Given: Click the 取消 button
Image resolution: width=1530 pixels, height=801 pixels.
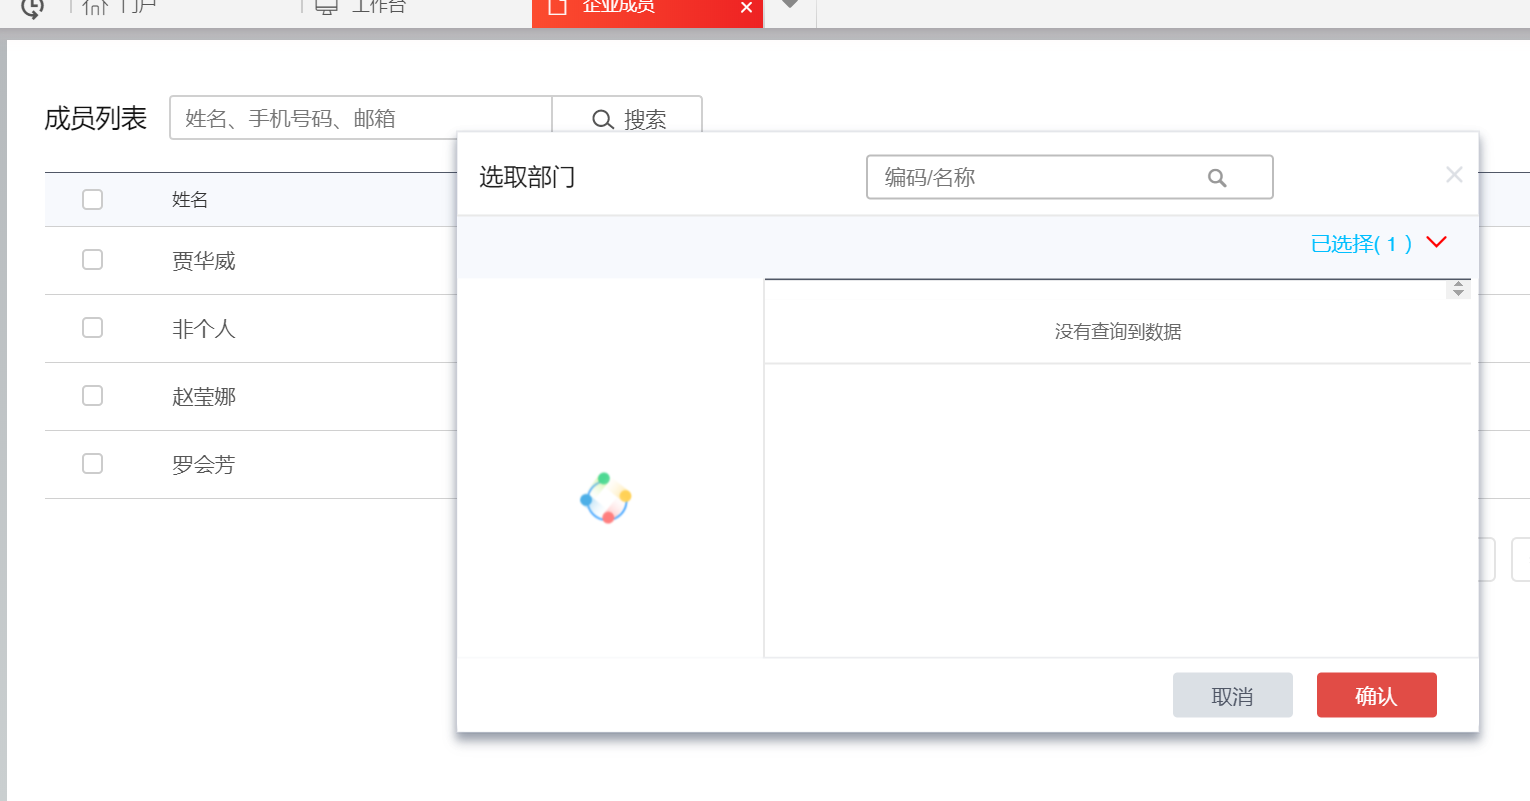Looking at the screenshot, I should point(1233,695).
